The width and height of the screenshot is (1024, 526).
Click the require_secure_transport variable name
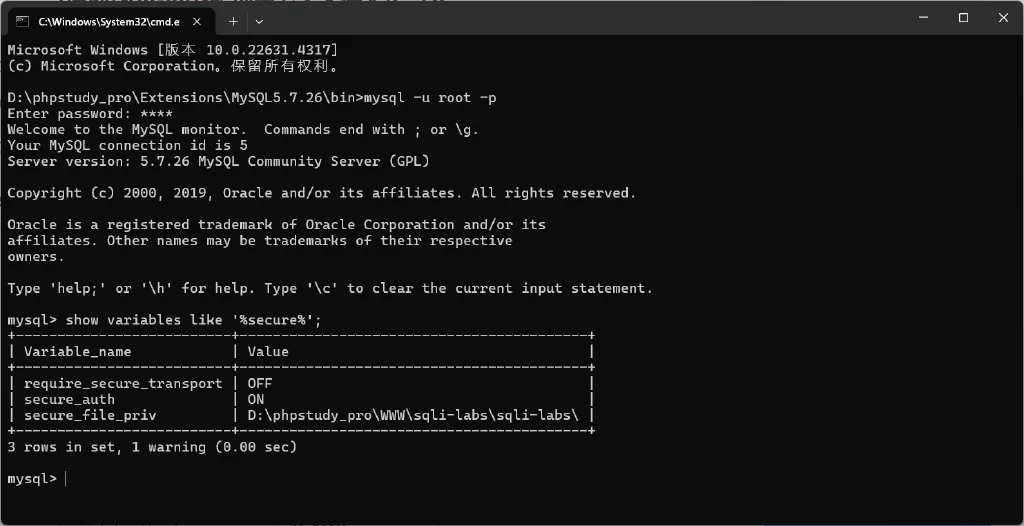click(x=123, y=384)
